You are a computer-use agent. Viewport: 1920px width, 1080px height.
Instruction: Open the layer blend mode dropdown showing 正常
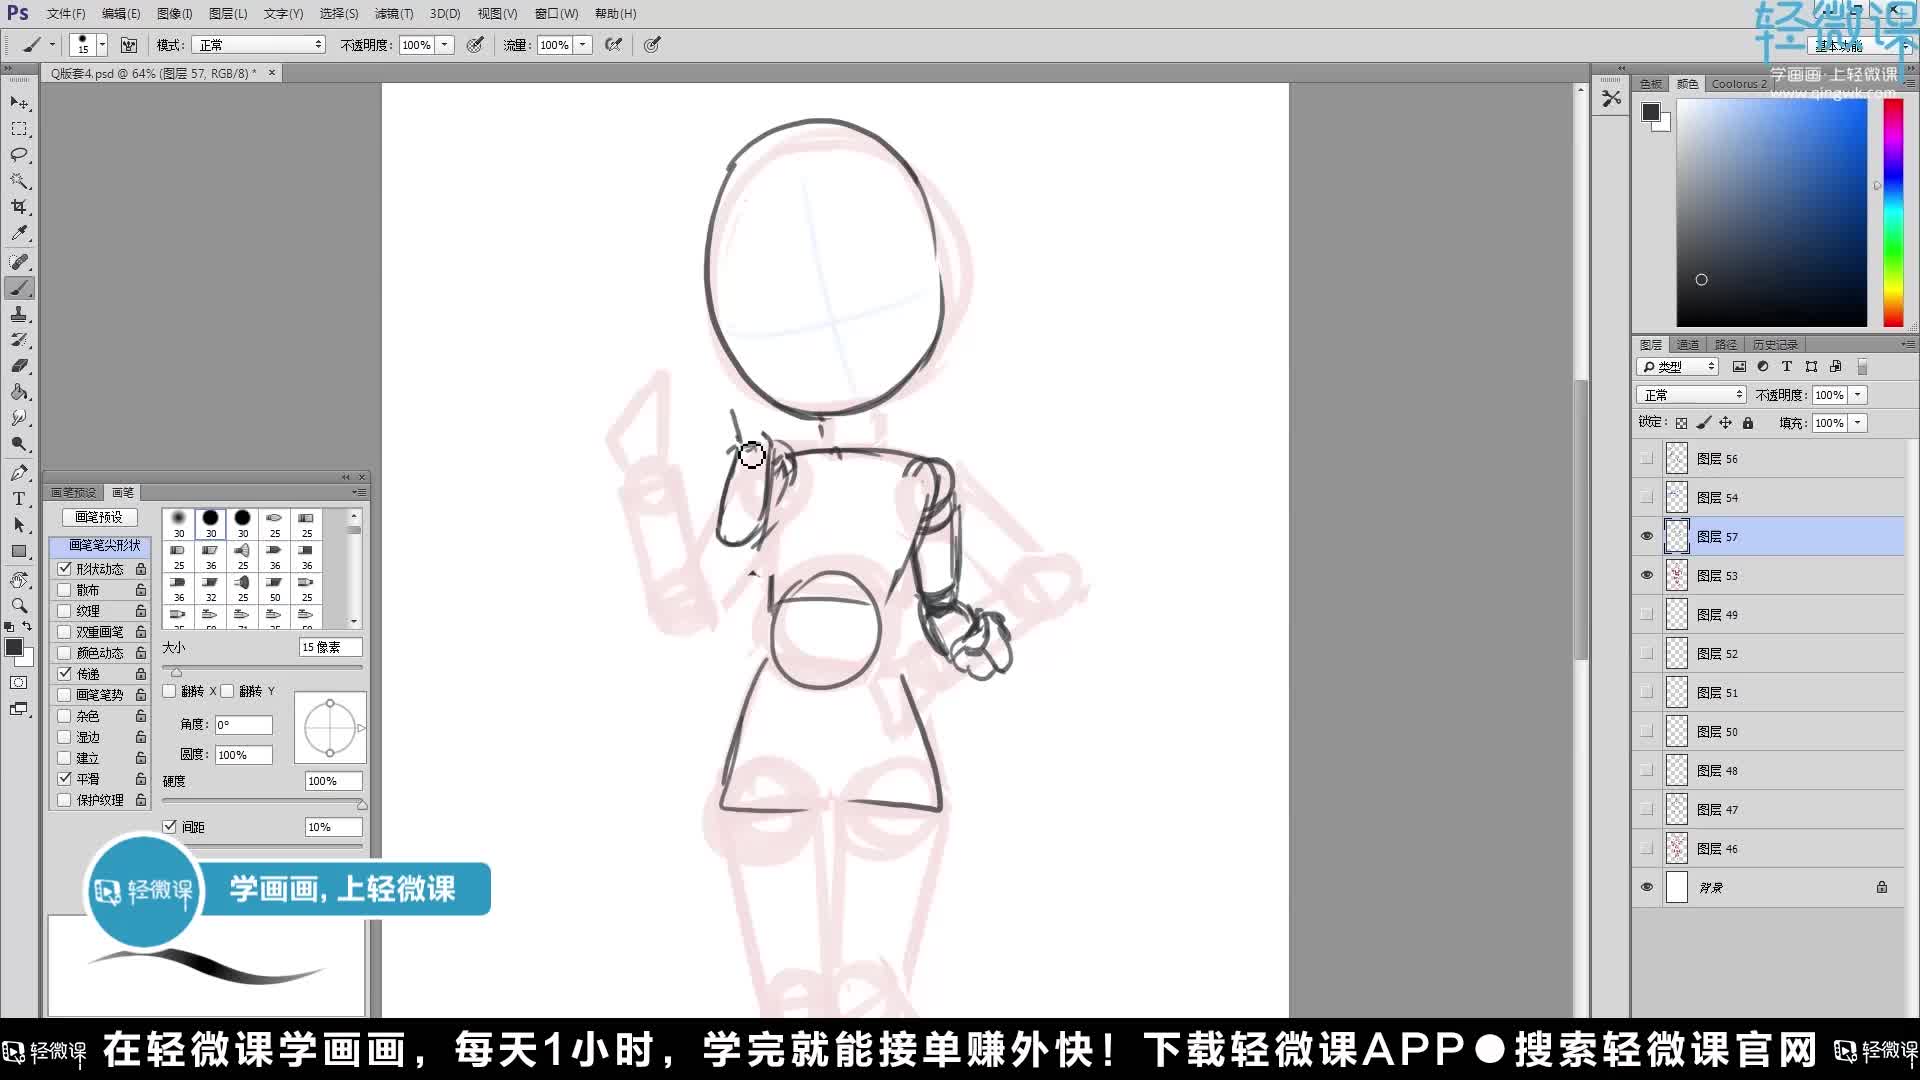click(1690, 394)
